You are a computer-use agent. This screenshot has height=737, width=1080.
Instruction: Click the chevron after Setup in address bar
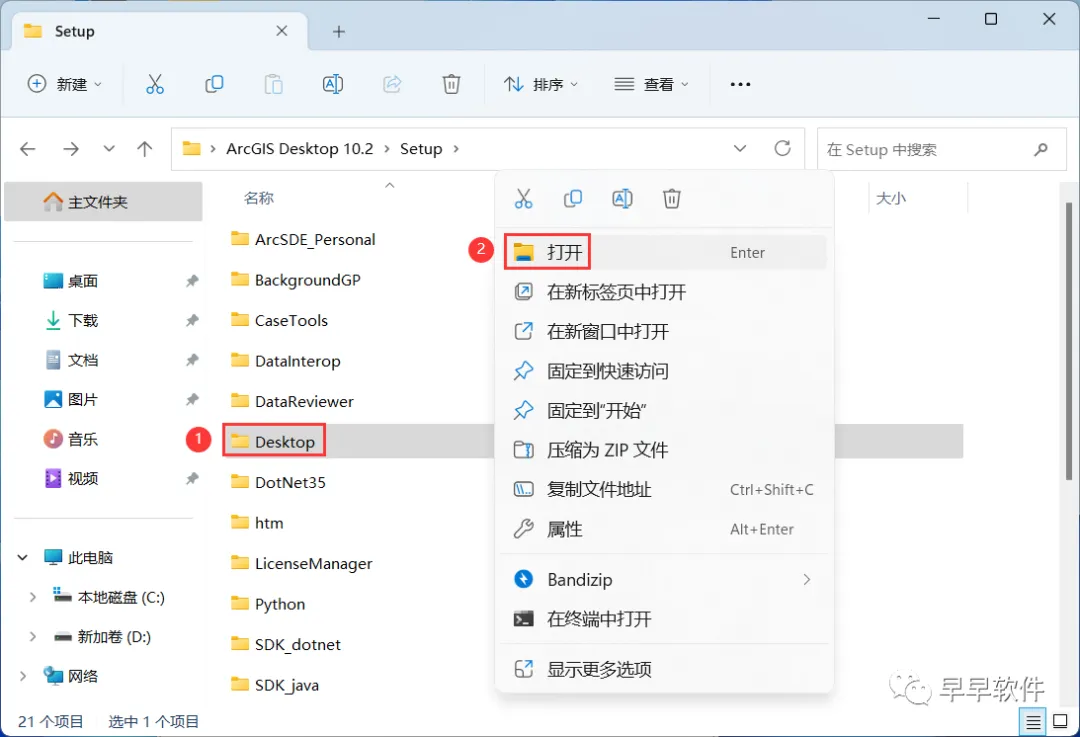pyautogui.click(x=456, y=149)
